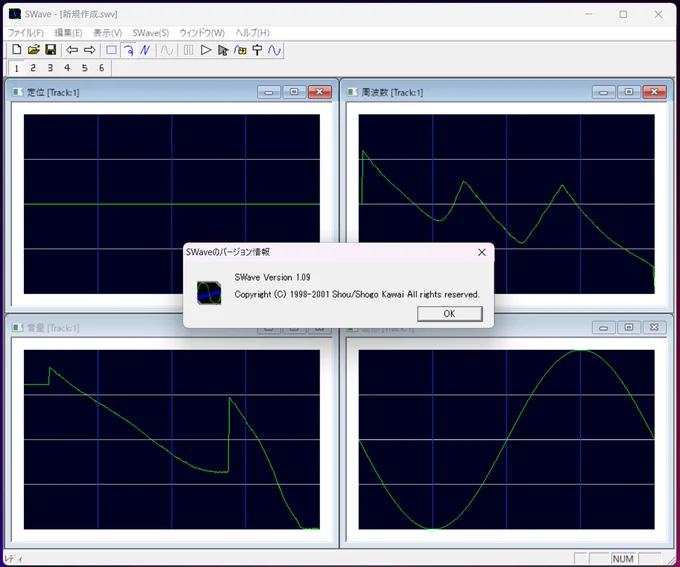Close the bottom-right waveform child window
This screenshot has width=680, height=567.
click(654, 328)
